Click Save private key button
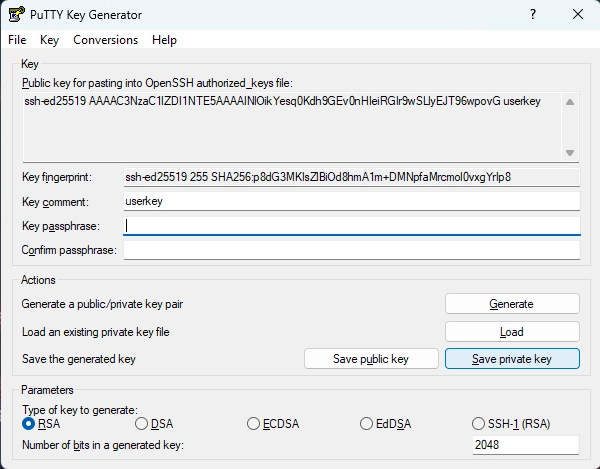600x469 pixels. click(512, 359)
